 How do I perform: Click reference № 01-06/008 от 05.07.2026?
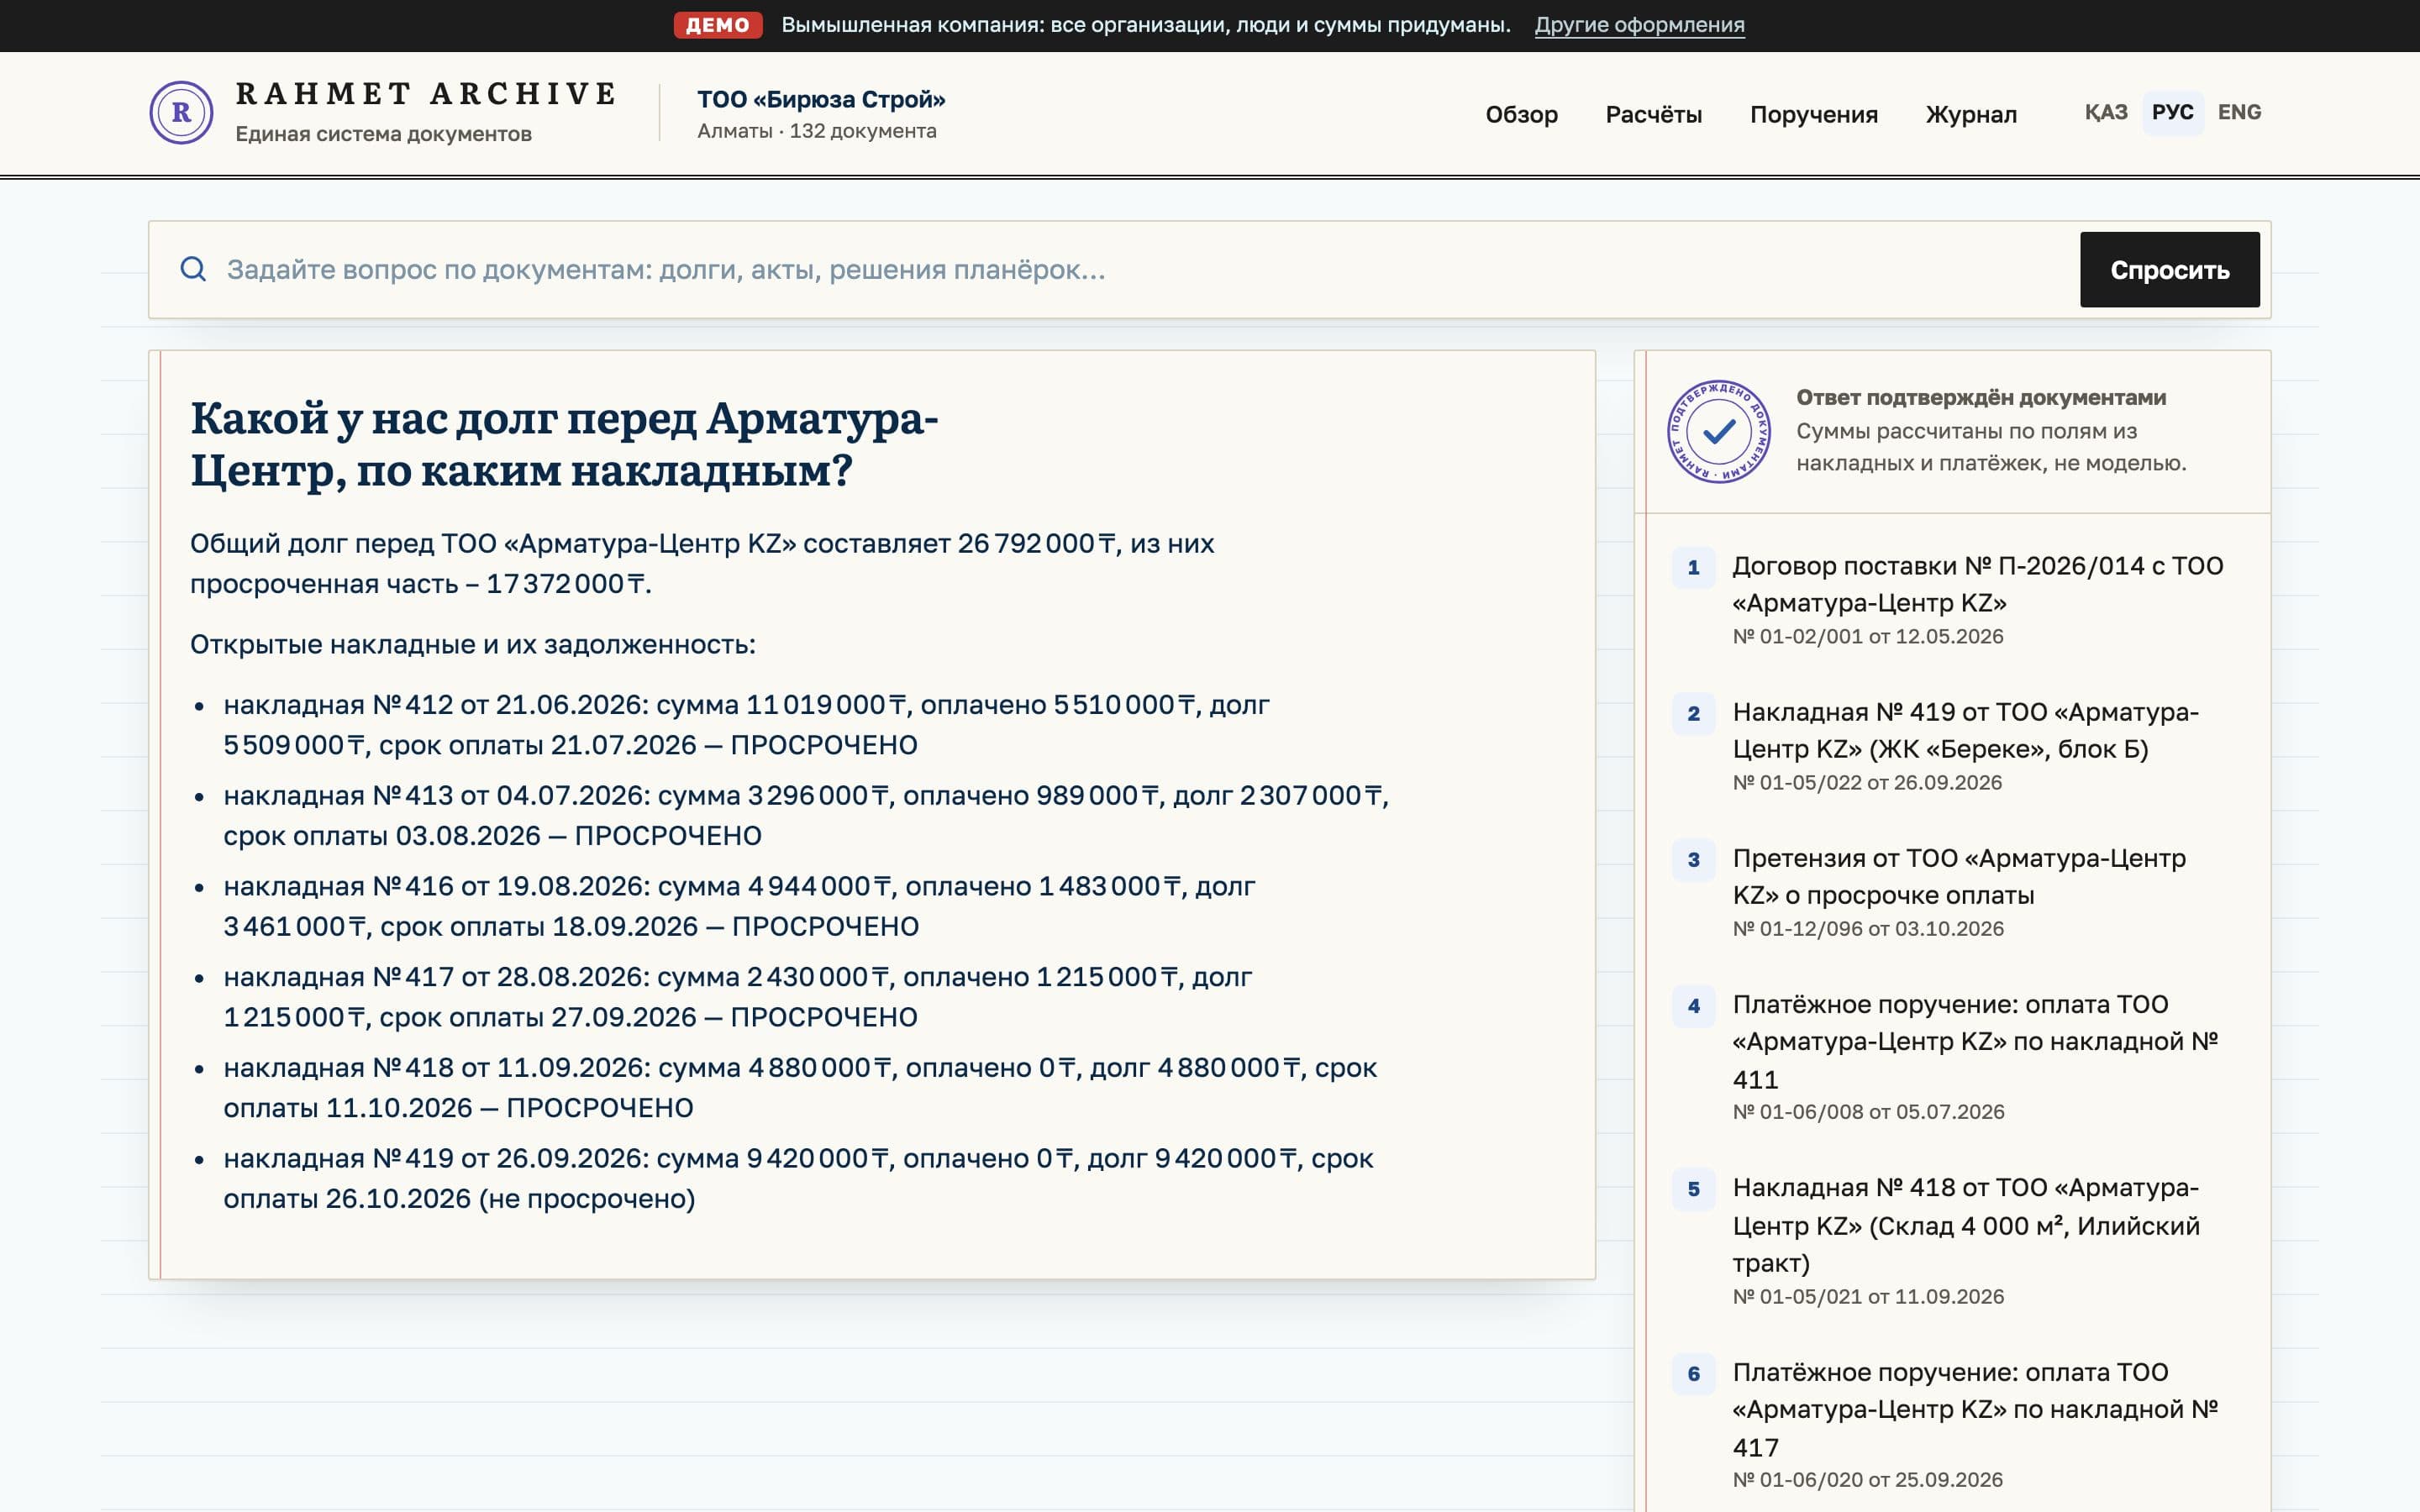[1868, 1112]
